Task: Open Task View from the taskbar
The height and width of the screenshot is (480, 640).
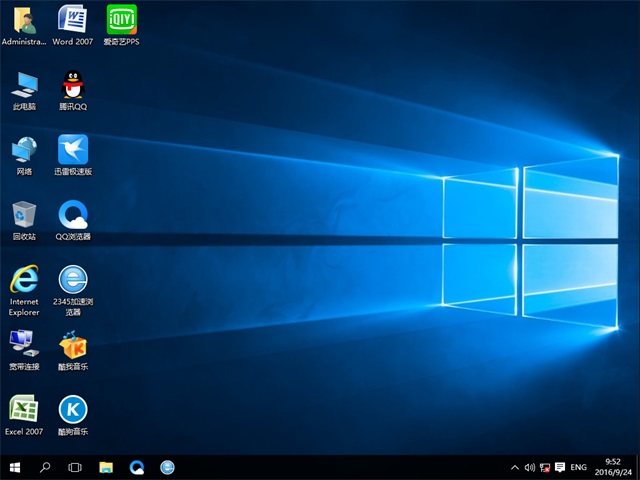Action: pos(75,467)
